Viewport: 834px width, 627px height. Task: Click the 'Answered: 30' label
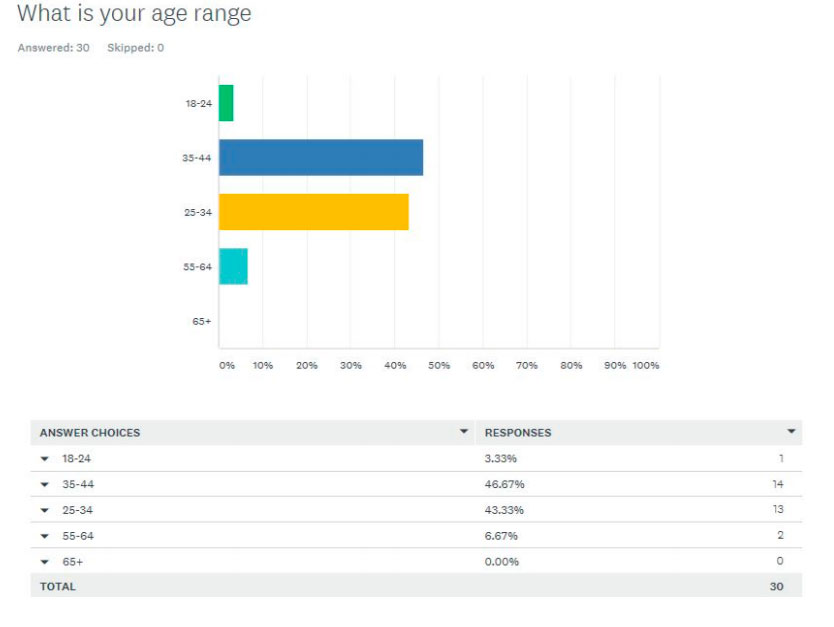tap(54, 48)
